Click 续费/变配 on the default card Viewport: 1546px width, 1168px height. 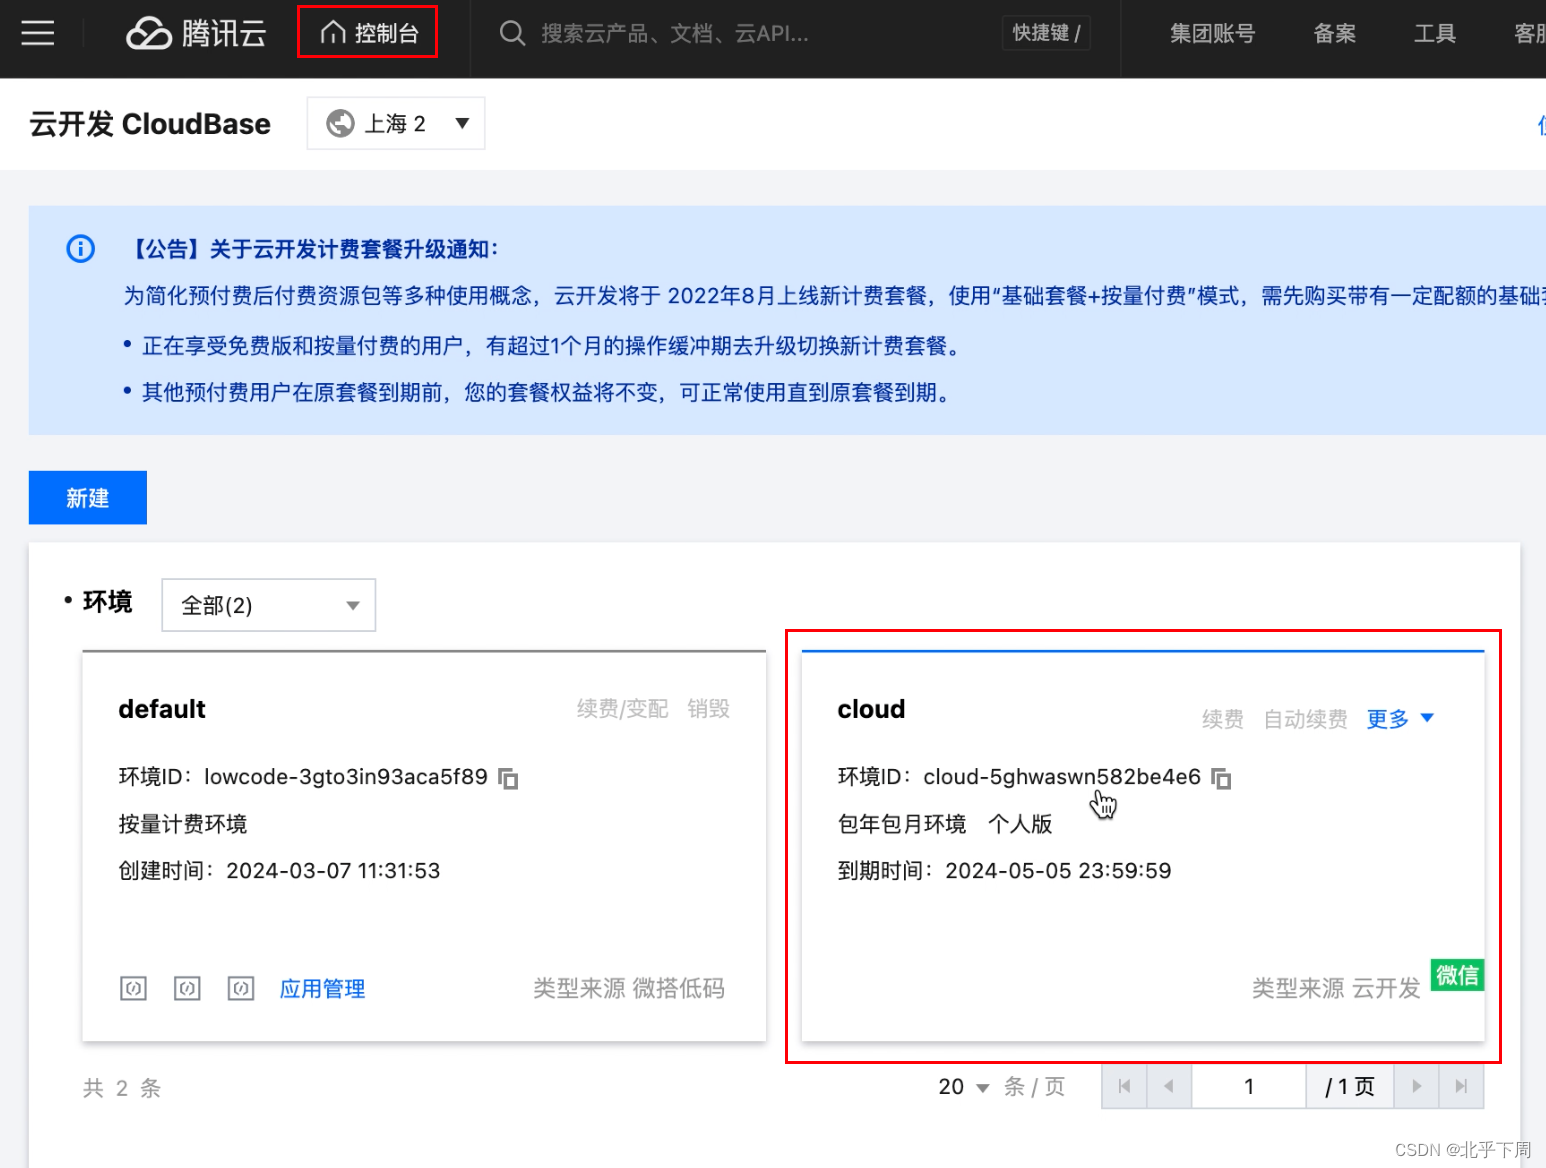[622, 709]
